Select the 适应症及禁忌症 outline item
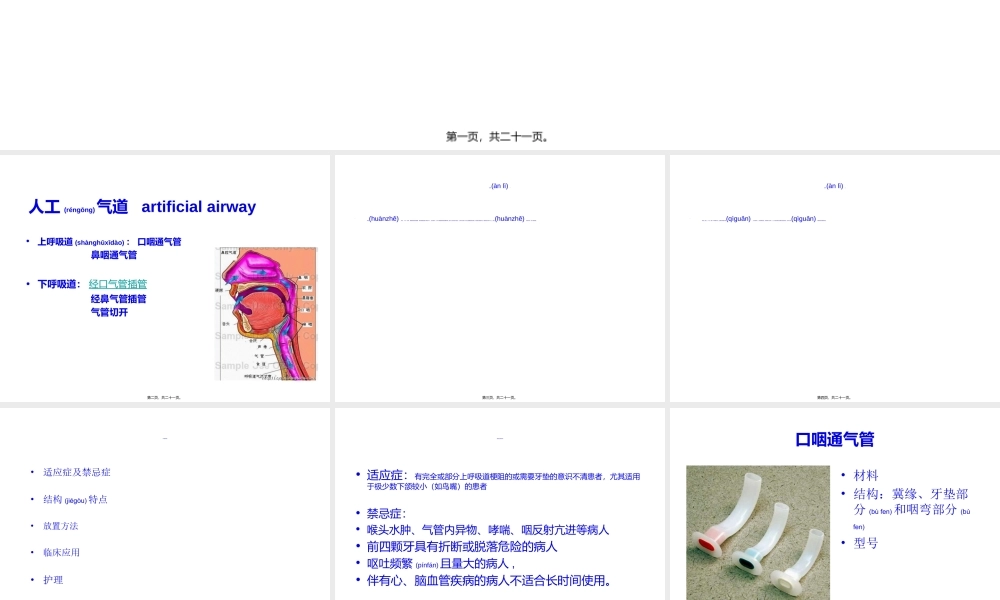This screenshot has height=600, width=1000. pyautogui.click(x=76, y=471)
